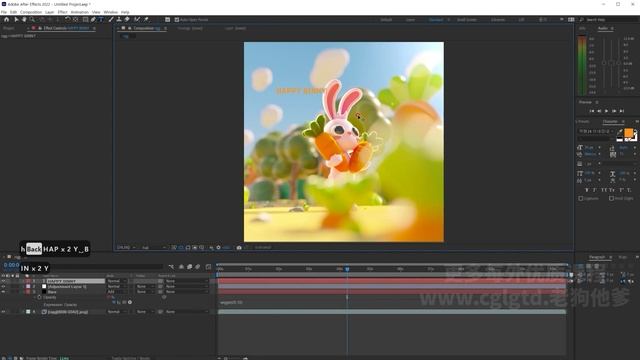Screen dimensions: 640x360
Task: Click the Search Help magnifier icon
Action: [582, 20]
